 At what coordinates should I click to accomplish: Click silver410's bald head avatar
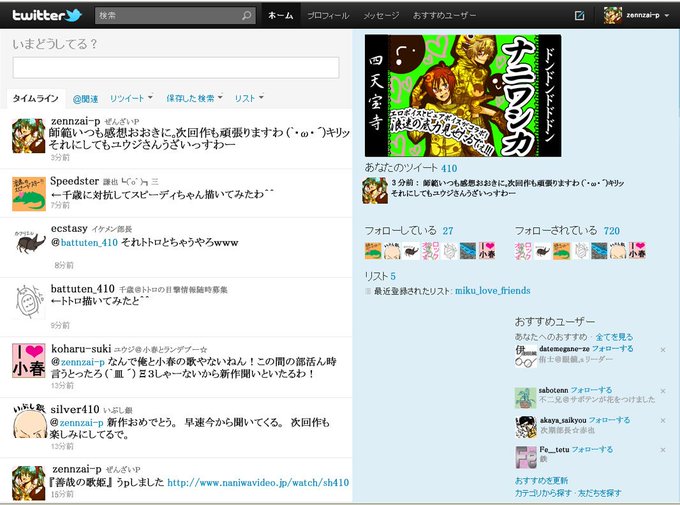click(x=29, y=421)
